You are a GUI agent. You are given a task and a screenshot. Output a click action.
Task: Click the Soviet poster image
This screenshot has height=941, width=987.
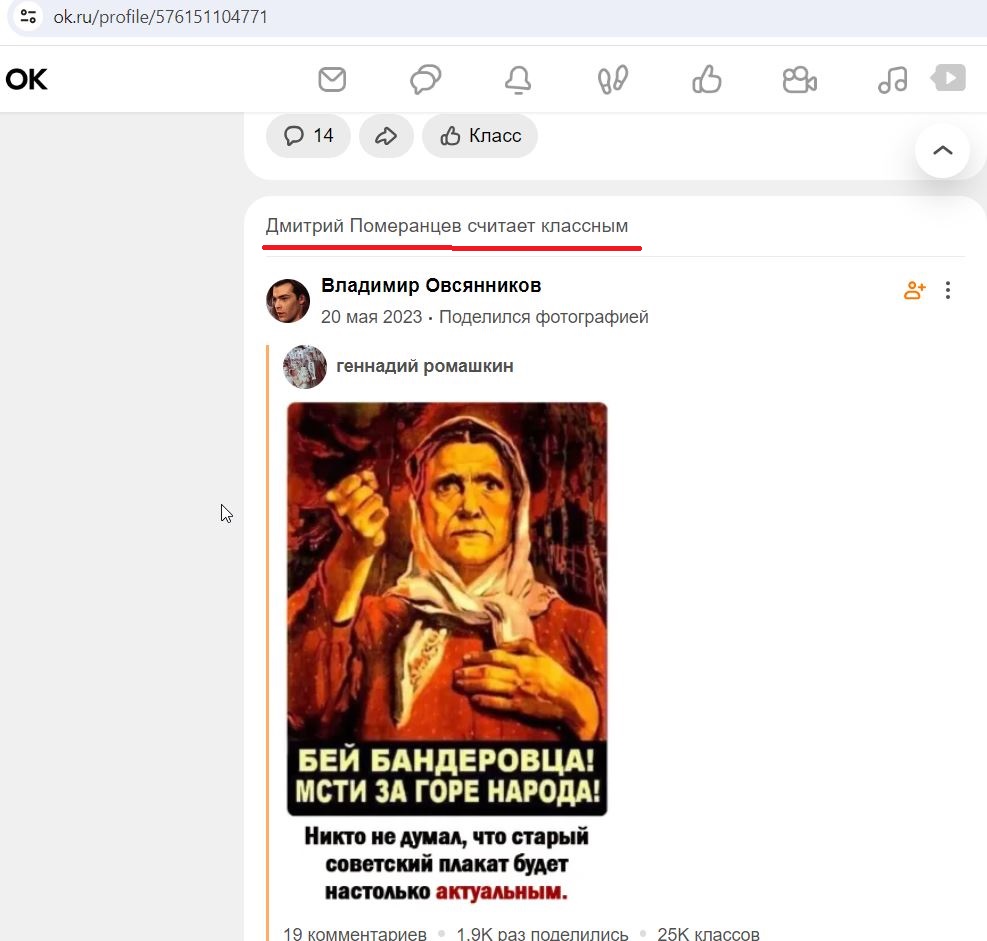click(447, 609)
